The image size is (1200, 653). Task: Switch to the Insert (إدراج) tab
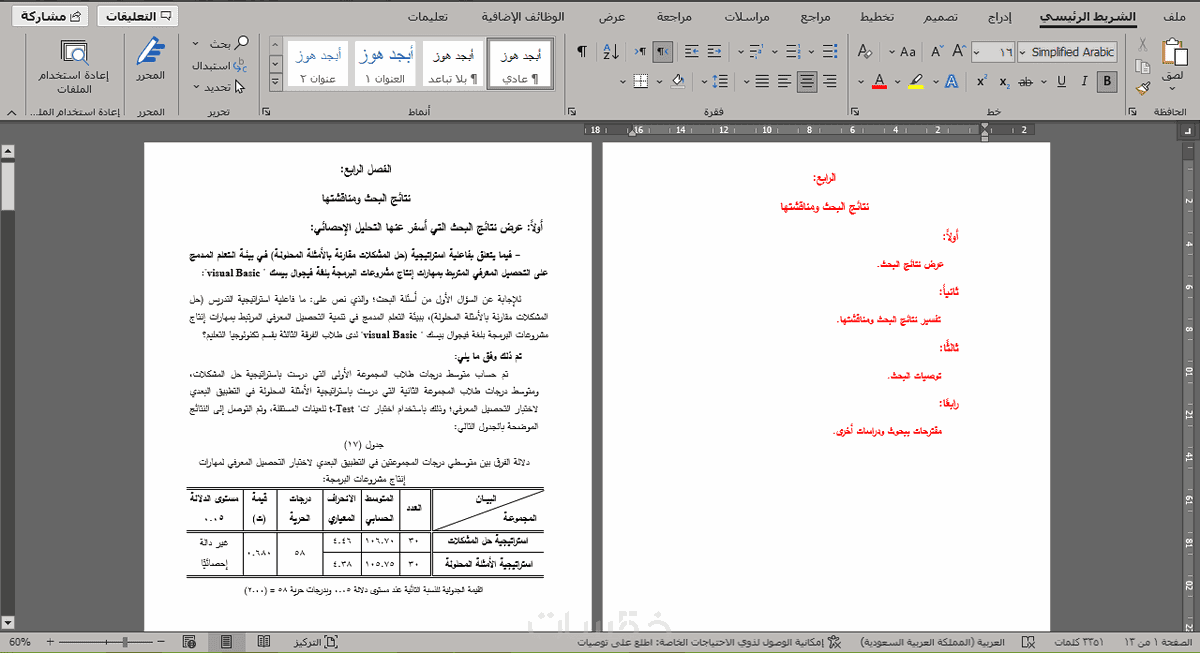999,17
